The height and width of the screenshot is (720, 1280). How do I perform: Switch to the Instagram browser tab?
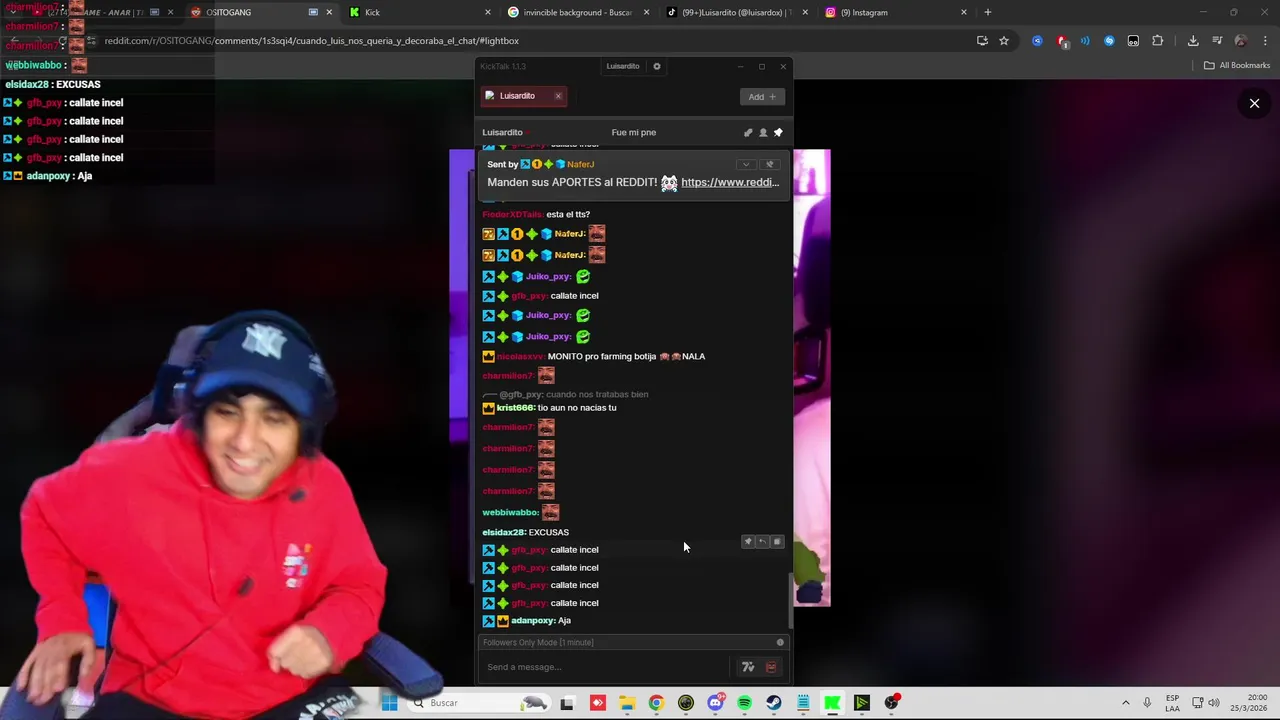897,12
